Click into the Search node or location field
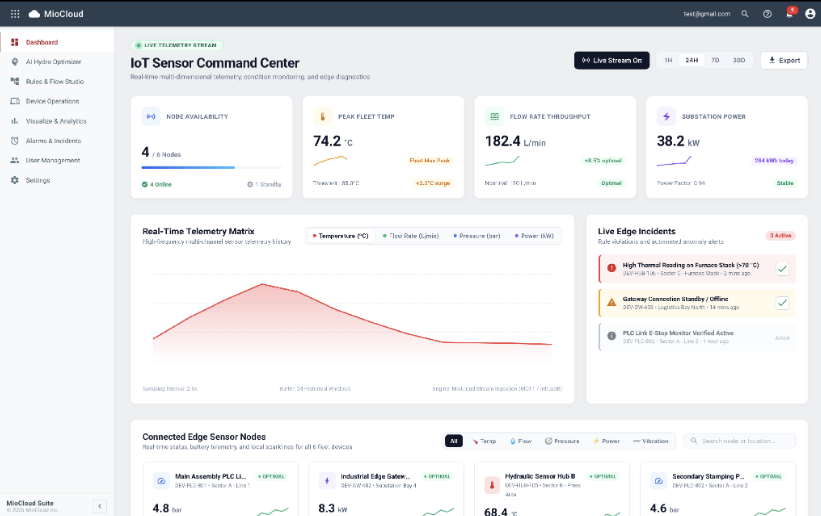Viewport: 821px width, 516px height. pos(739,441)
